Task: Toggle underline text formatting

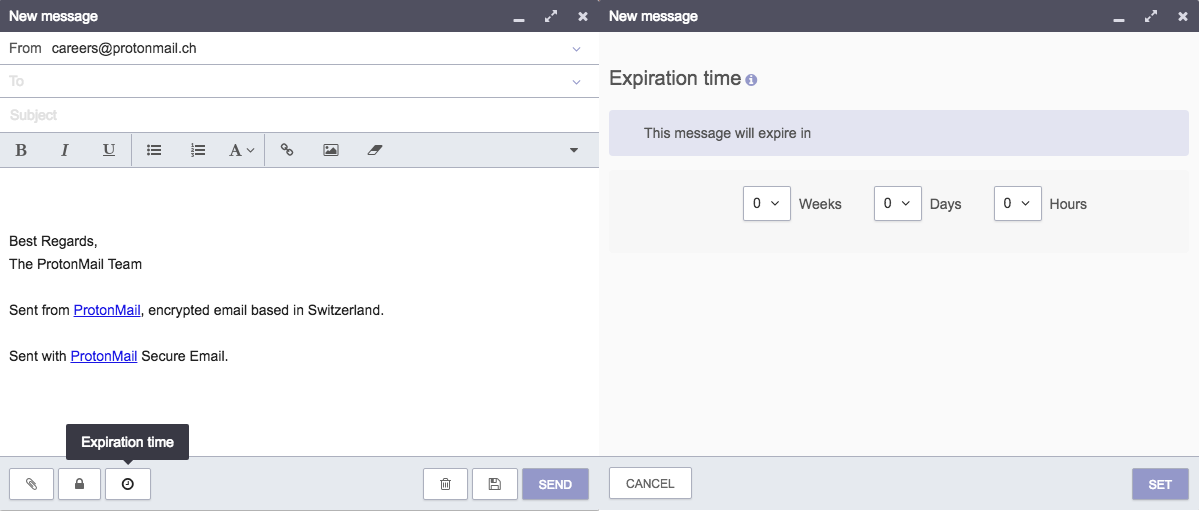Action: click(109, 150)
